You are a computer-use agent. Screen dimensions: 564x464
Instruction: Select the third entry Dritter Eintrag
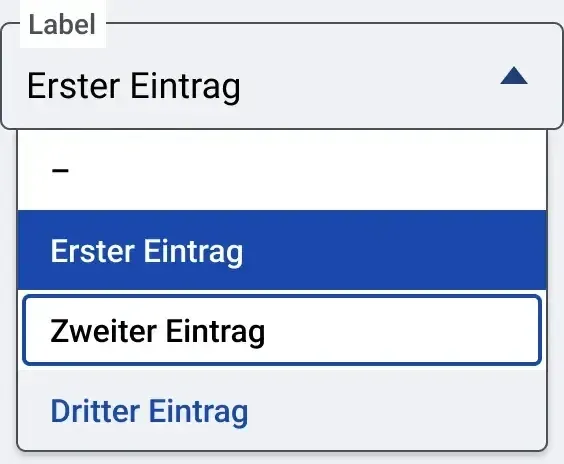282,410
